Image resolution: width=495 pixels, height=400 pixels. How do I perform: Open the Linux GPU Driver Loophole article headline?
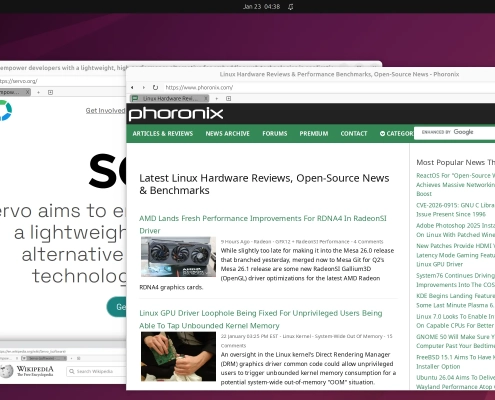click(x=261, y=319)
